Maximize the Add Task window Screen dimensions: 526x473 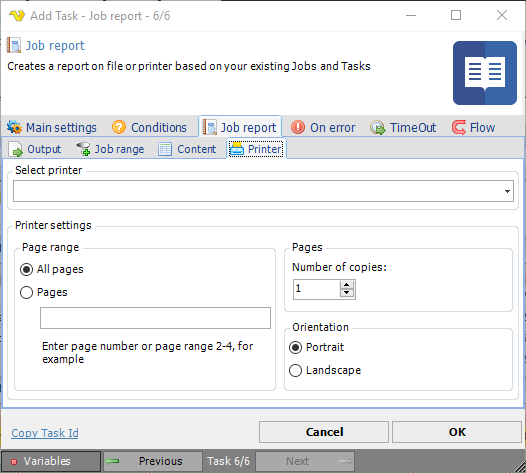pyautogui.click(x=456, y=15)
